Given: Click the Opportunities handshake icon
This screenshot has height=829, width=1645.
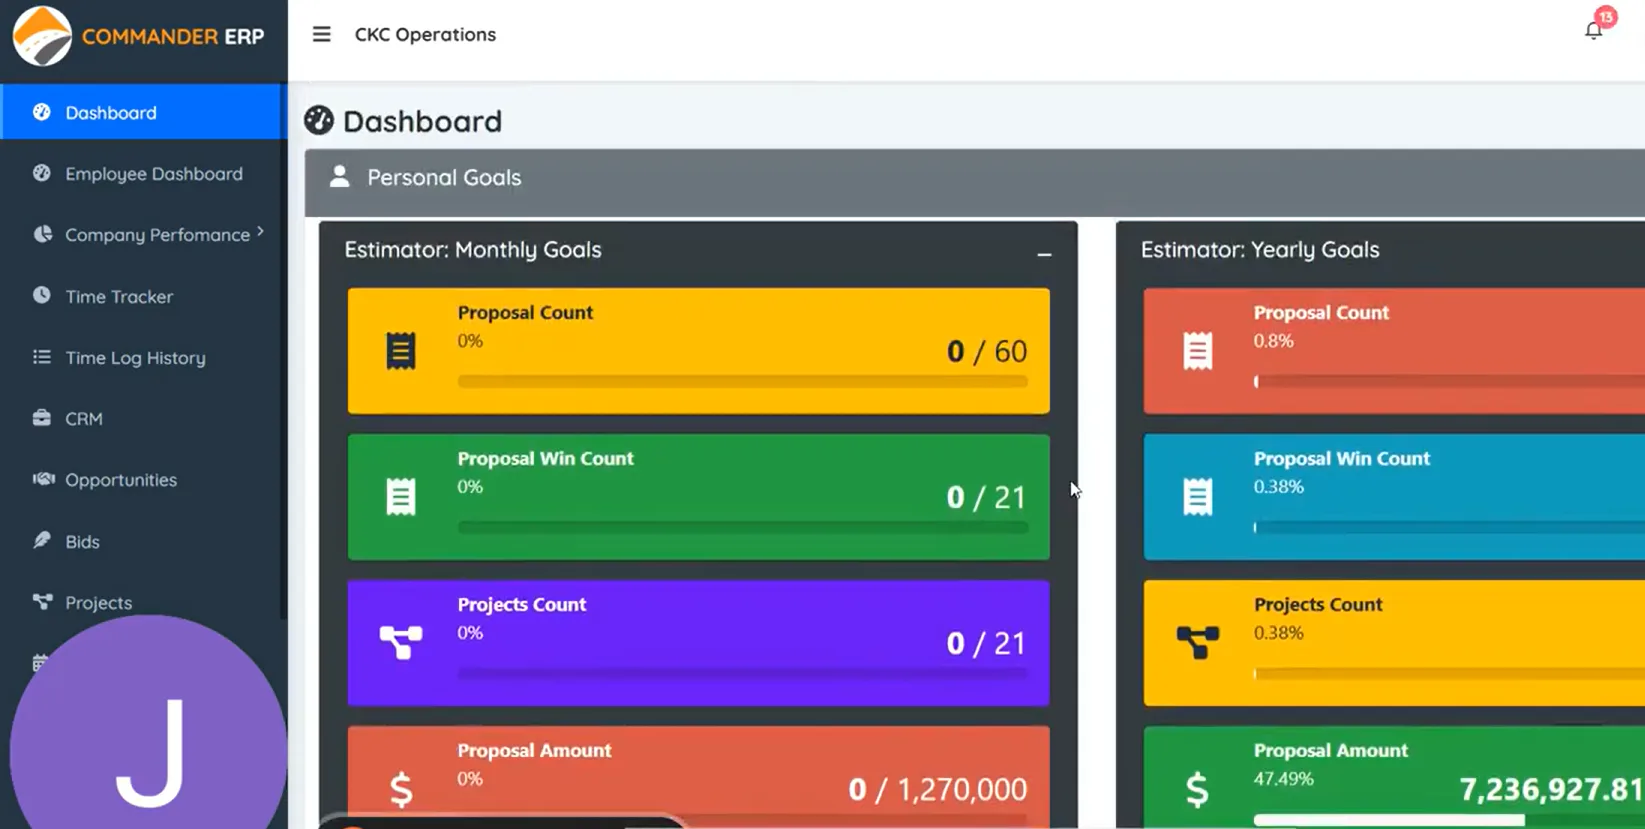Looking at the screenshot, I should pos(43,479).
